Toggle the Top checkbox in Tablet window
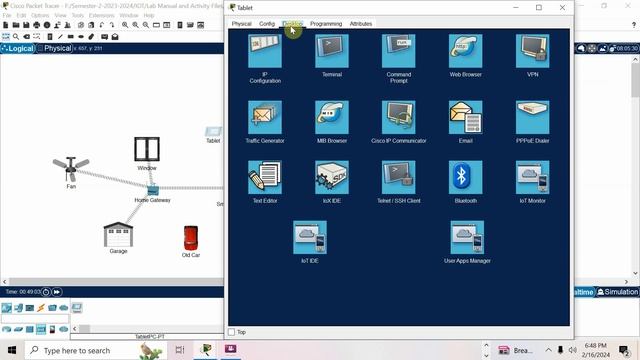Viewport: 640px width, 360px height. tap(231, 332)
